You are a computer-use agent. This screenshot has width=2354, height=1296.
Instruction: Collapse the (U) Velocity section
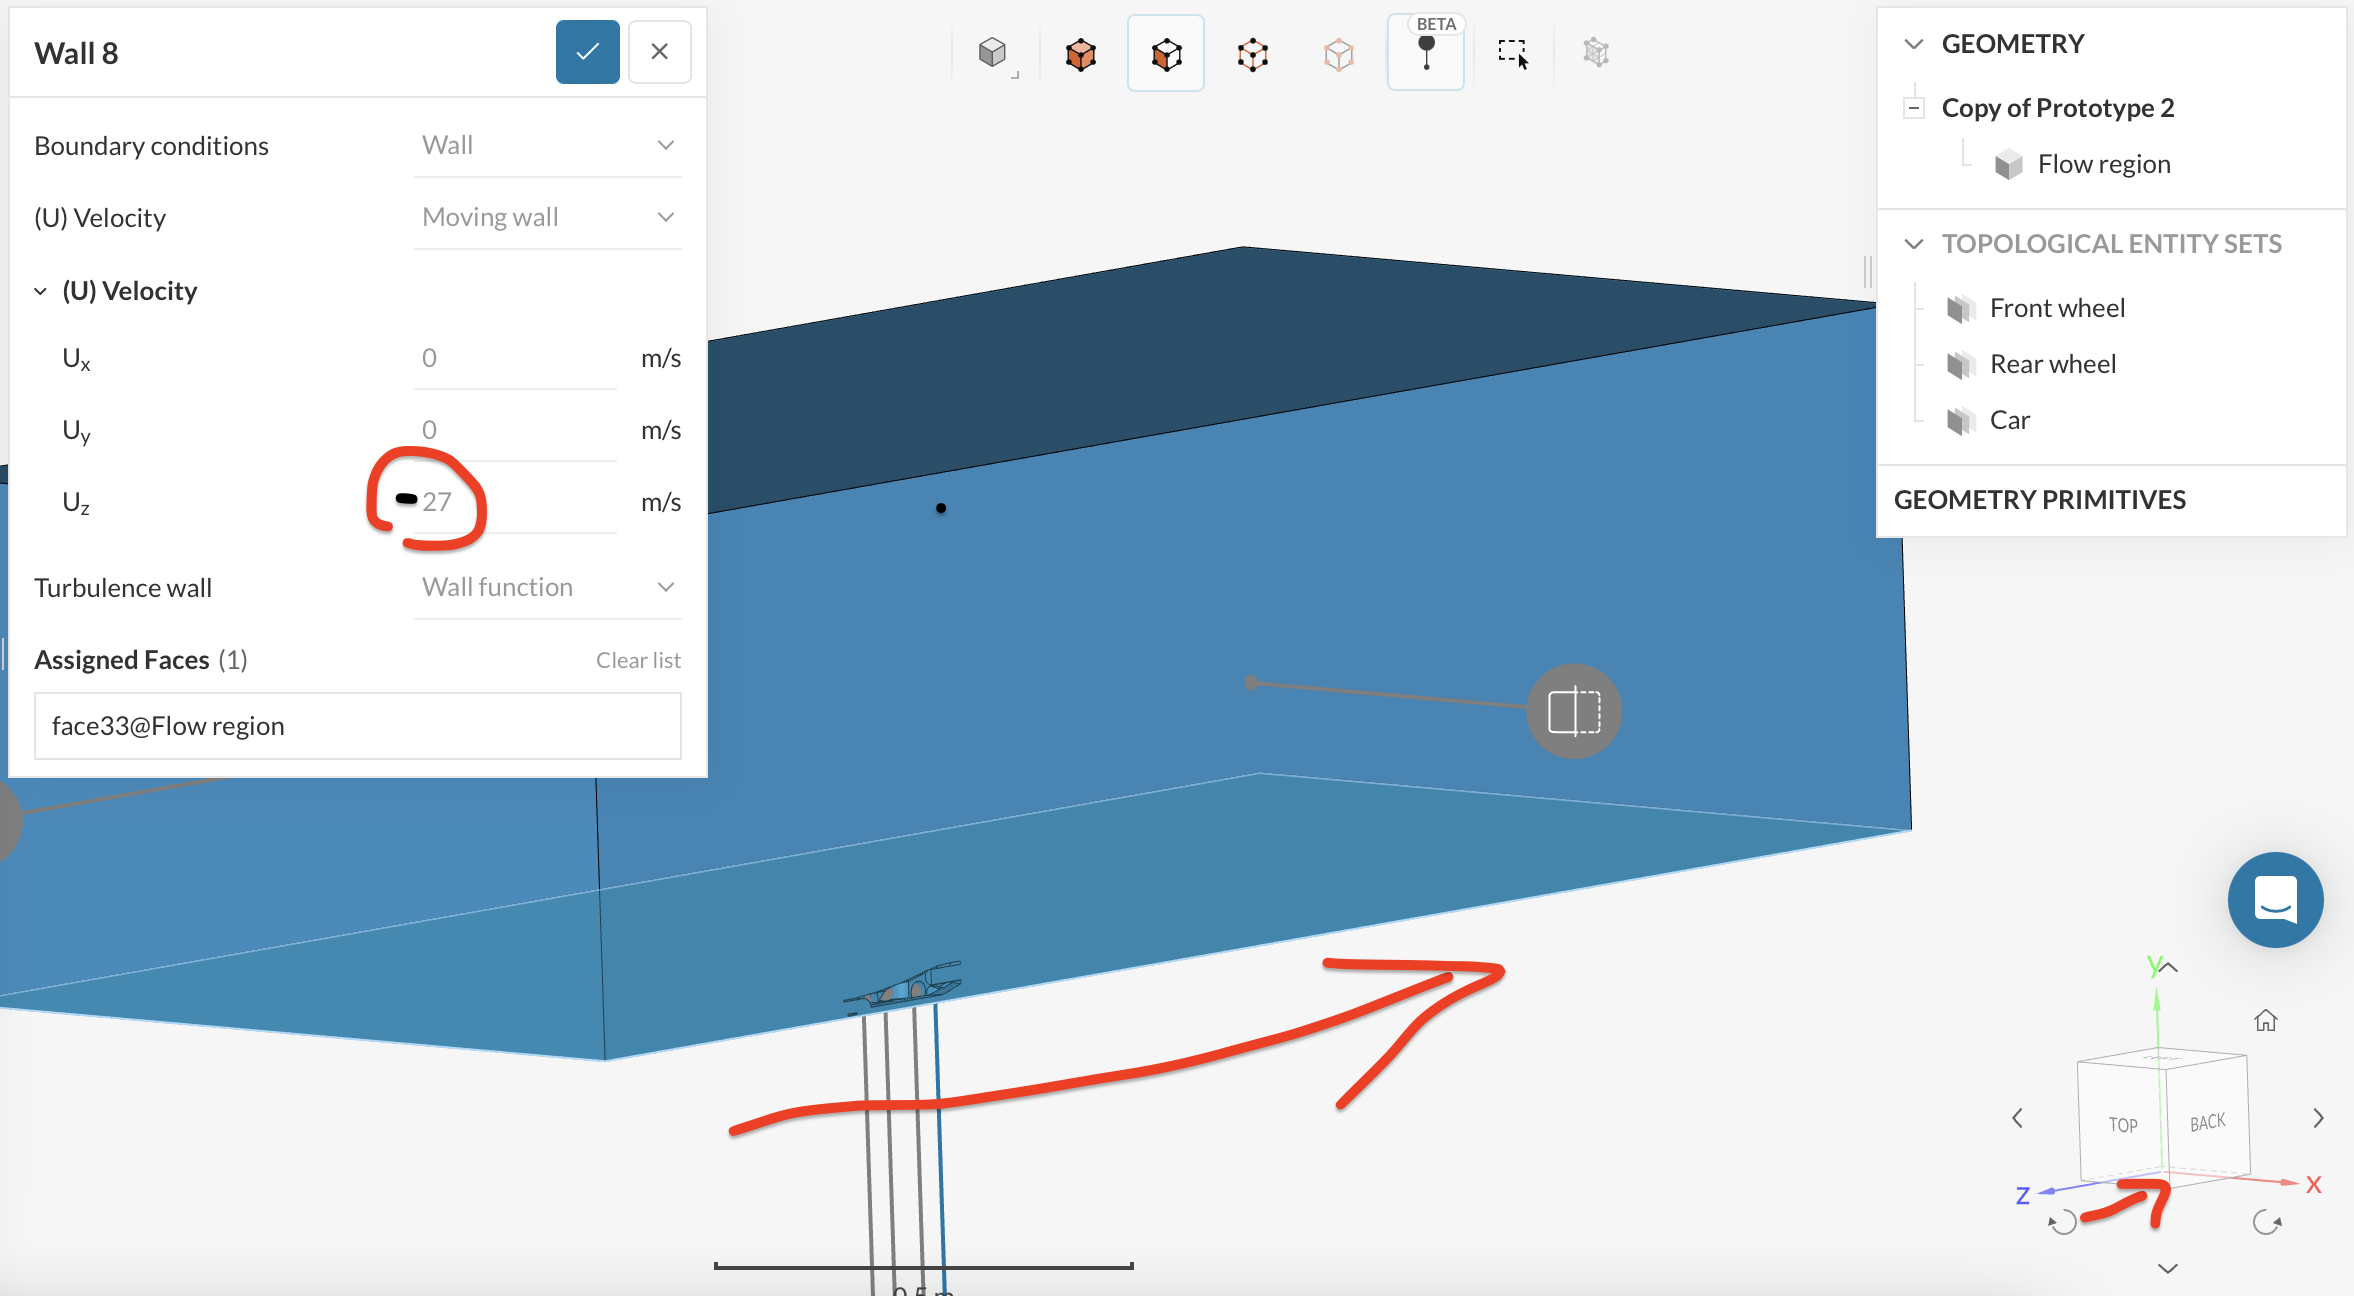[x=41, y=291]
